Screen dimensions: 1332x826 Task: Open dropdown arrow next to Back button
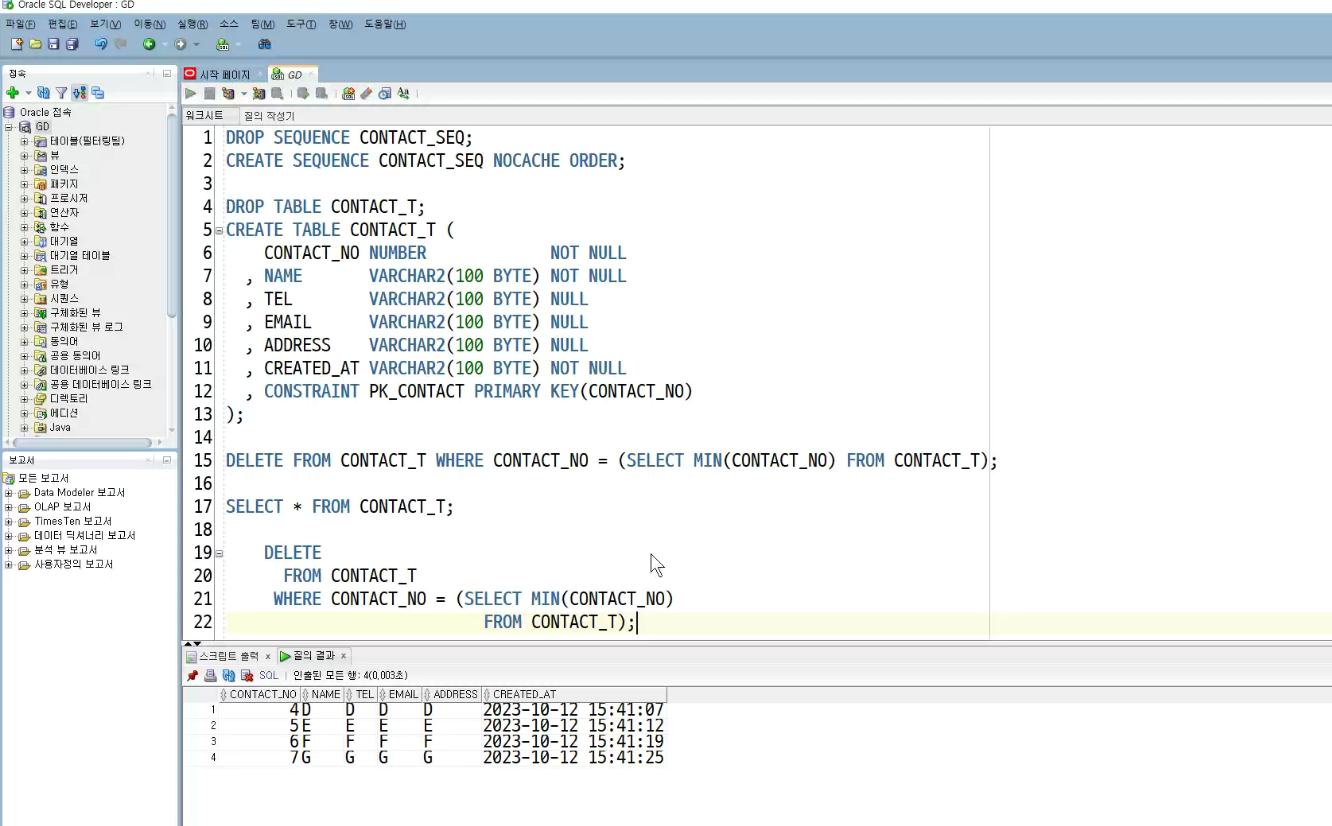(x=165, y=44)
